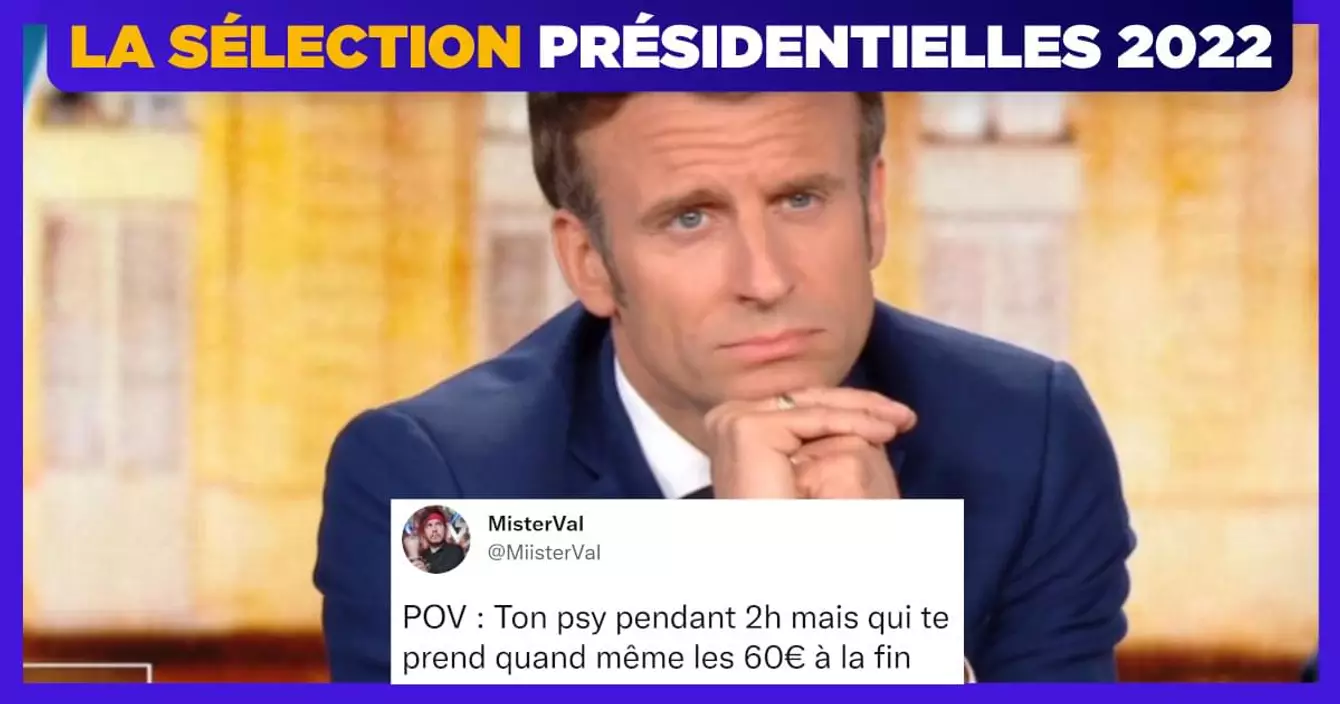Viewport: 1340px width, 704px height.
Task: Click the purple frame border at the bottom
Action: point(670,694)
